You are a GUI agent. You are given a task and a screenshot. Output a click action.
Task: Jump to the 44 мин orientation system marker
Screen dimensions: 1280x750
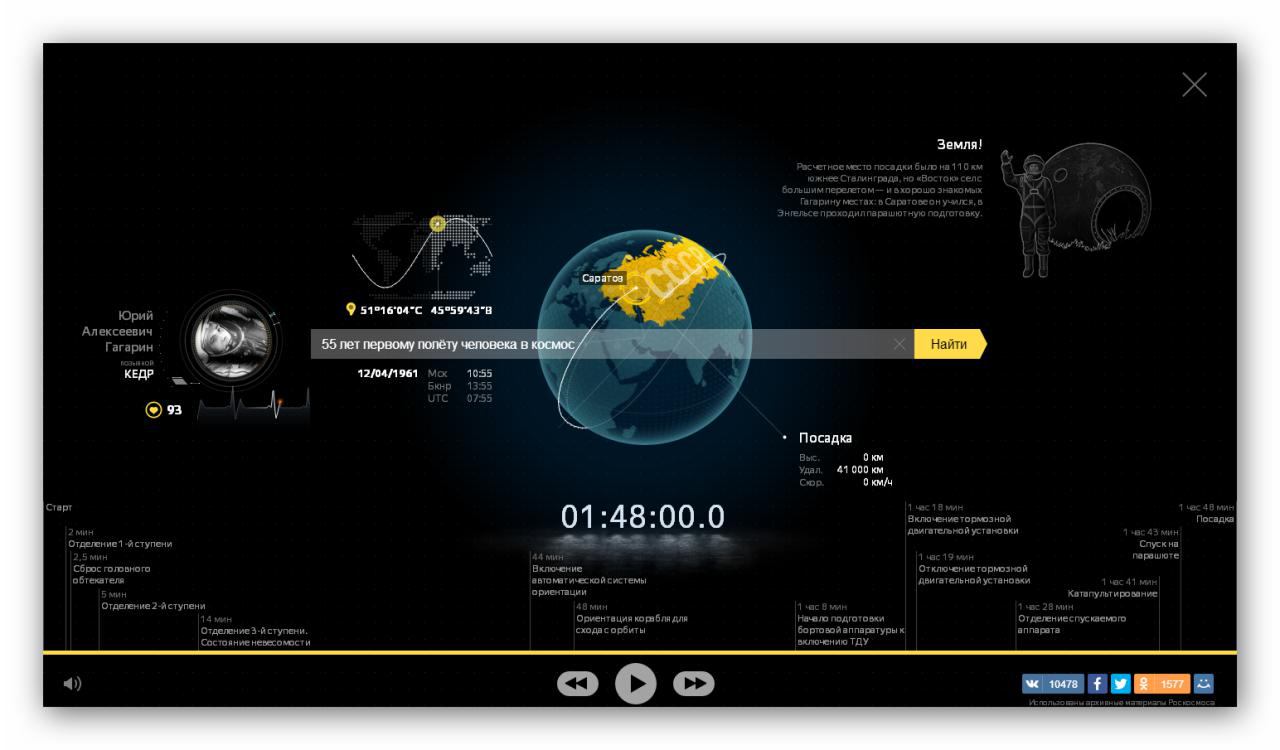589,574
